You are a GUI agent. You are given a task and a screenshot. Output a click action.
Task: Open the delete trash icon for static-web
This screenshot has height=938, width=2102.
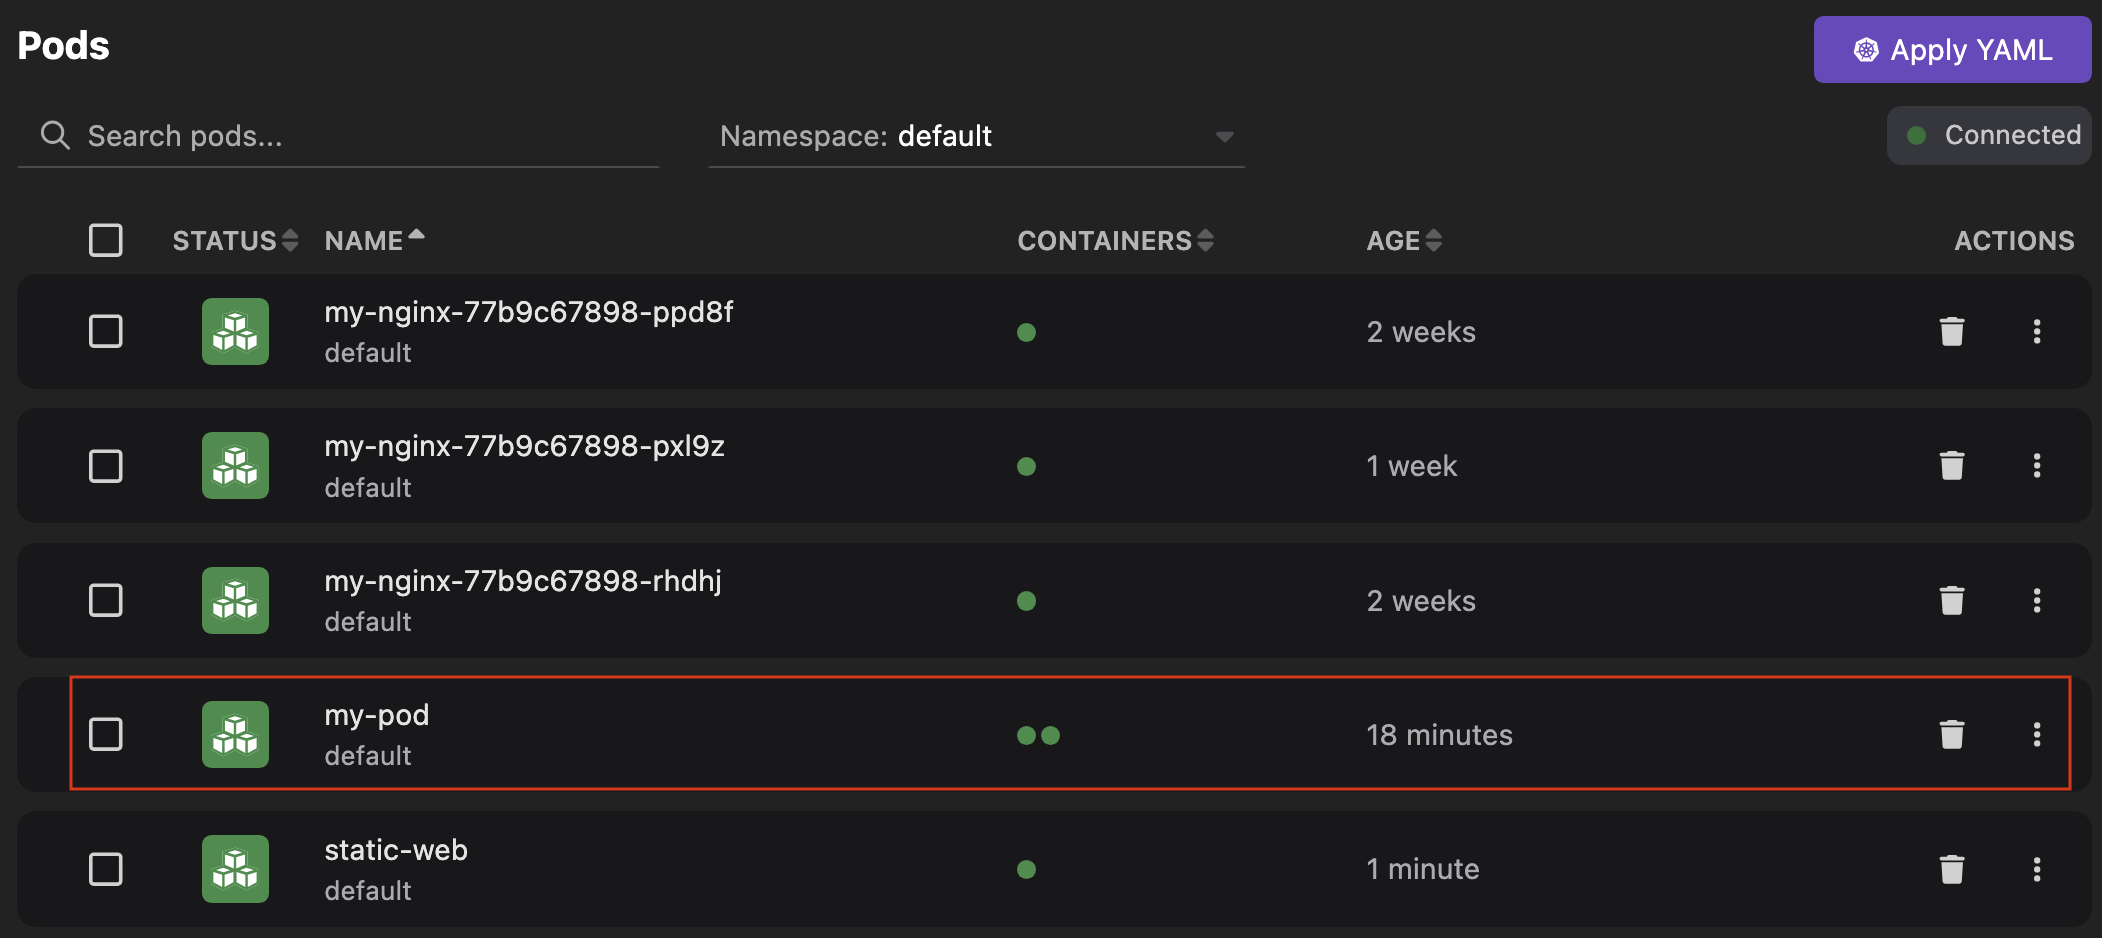[x=1951, y=869]
